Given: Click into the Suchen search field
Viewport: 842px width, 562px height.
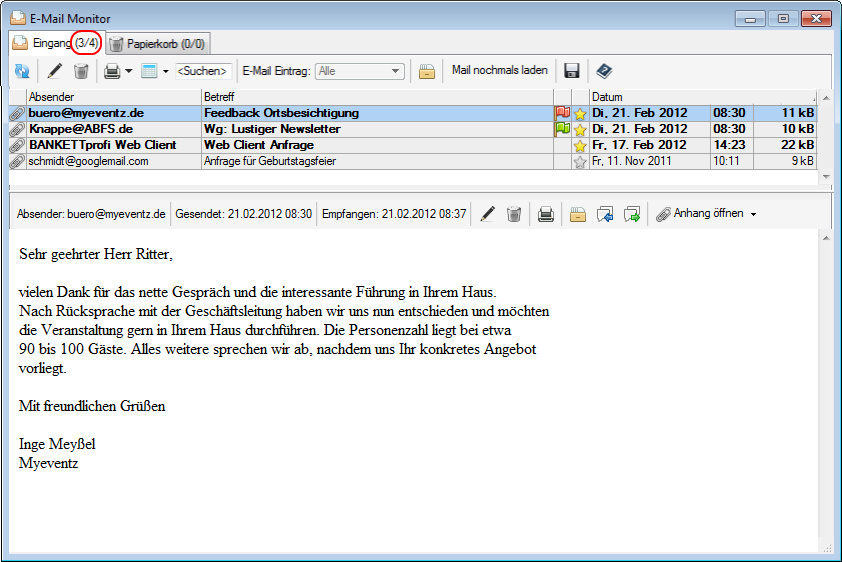Looking at the screenshot, I should (x=204, y=71).
